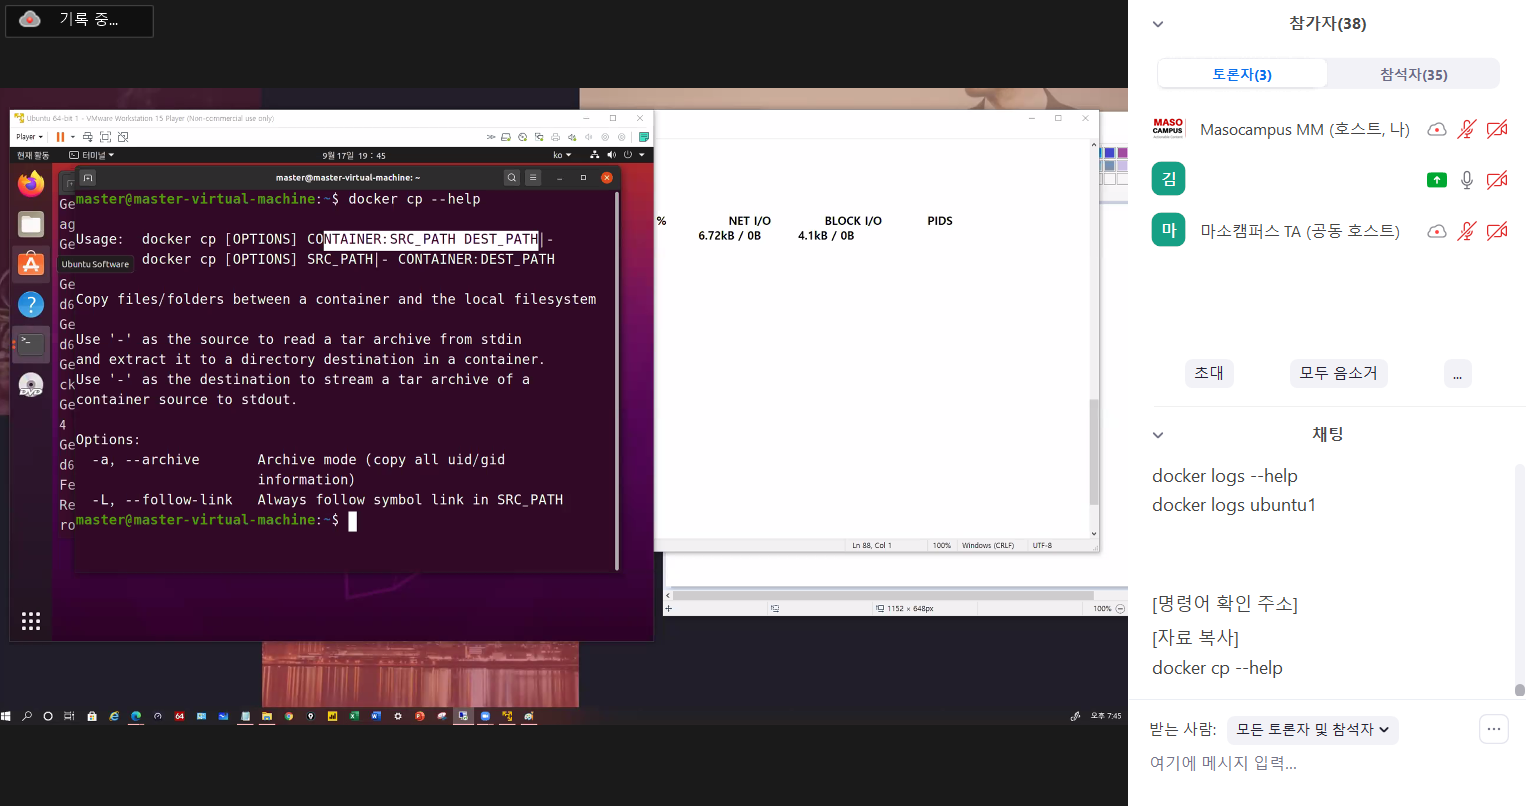Screen dimensions: 1526x806
Task: Open the 모든 토론자 및 참석자 recipient dropdown
Action: 1312,730
